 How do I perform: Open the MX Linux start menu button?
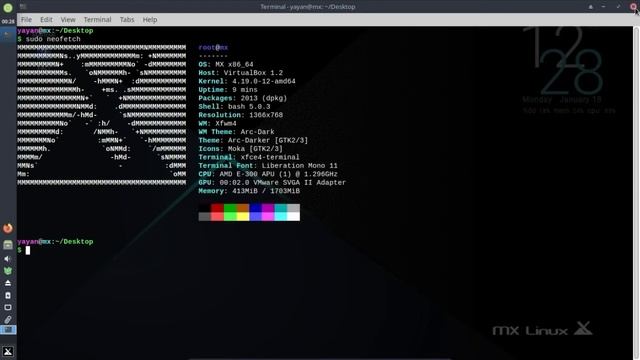click(x=8, y=351)
